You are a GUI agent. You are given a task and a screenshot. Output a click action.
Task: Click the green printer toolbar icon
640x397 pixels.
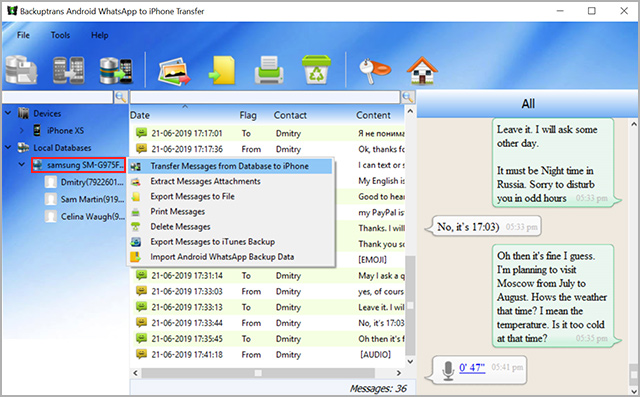[269, 70]
